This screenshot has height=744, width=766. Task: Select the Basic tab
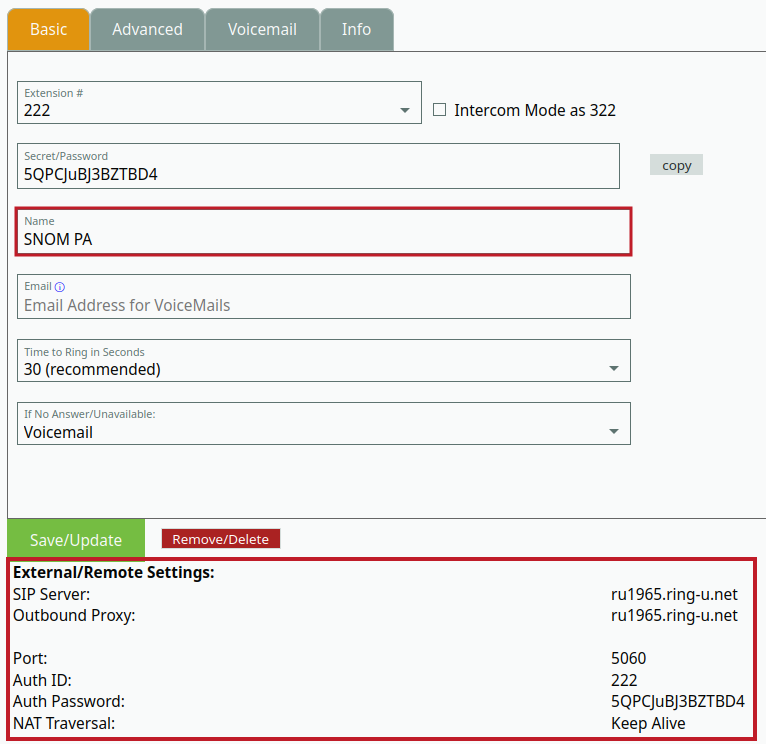48,29
